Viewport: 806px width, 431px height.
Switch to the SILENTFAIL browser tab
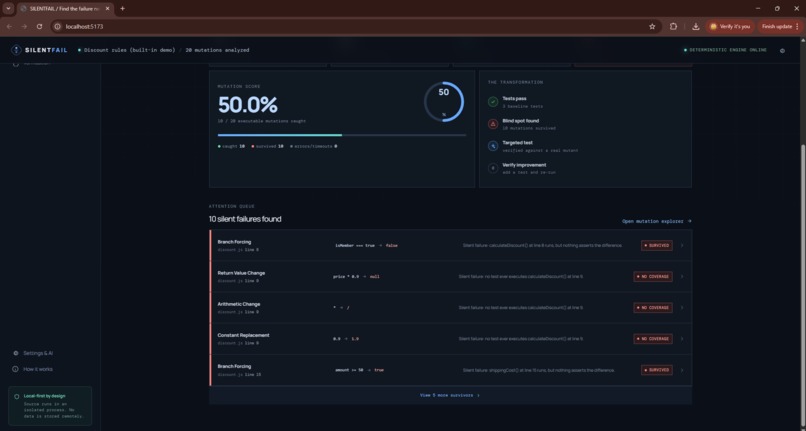[64, 9]
